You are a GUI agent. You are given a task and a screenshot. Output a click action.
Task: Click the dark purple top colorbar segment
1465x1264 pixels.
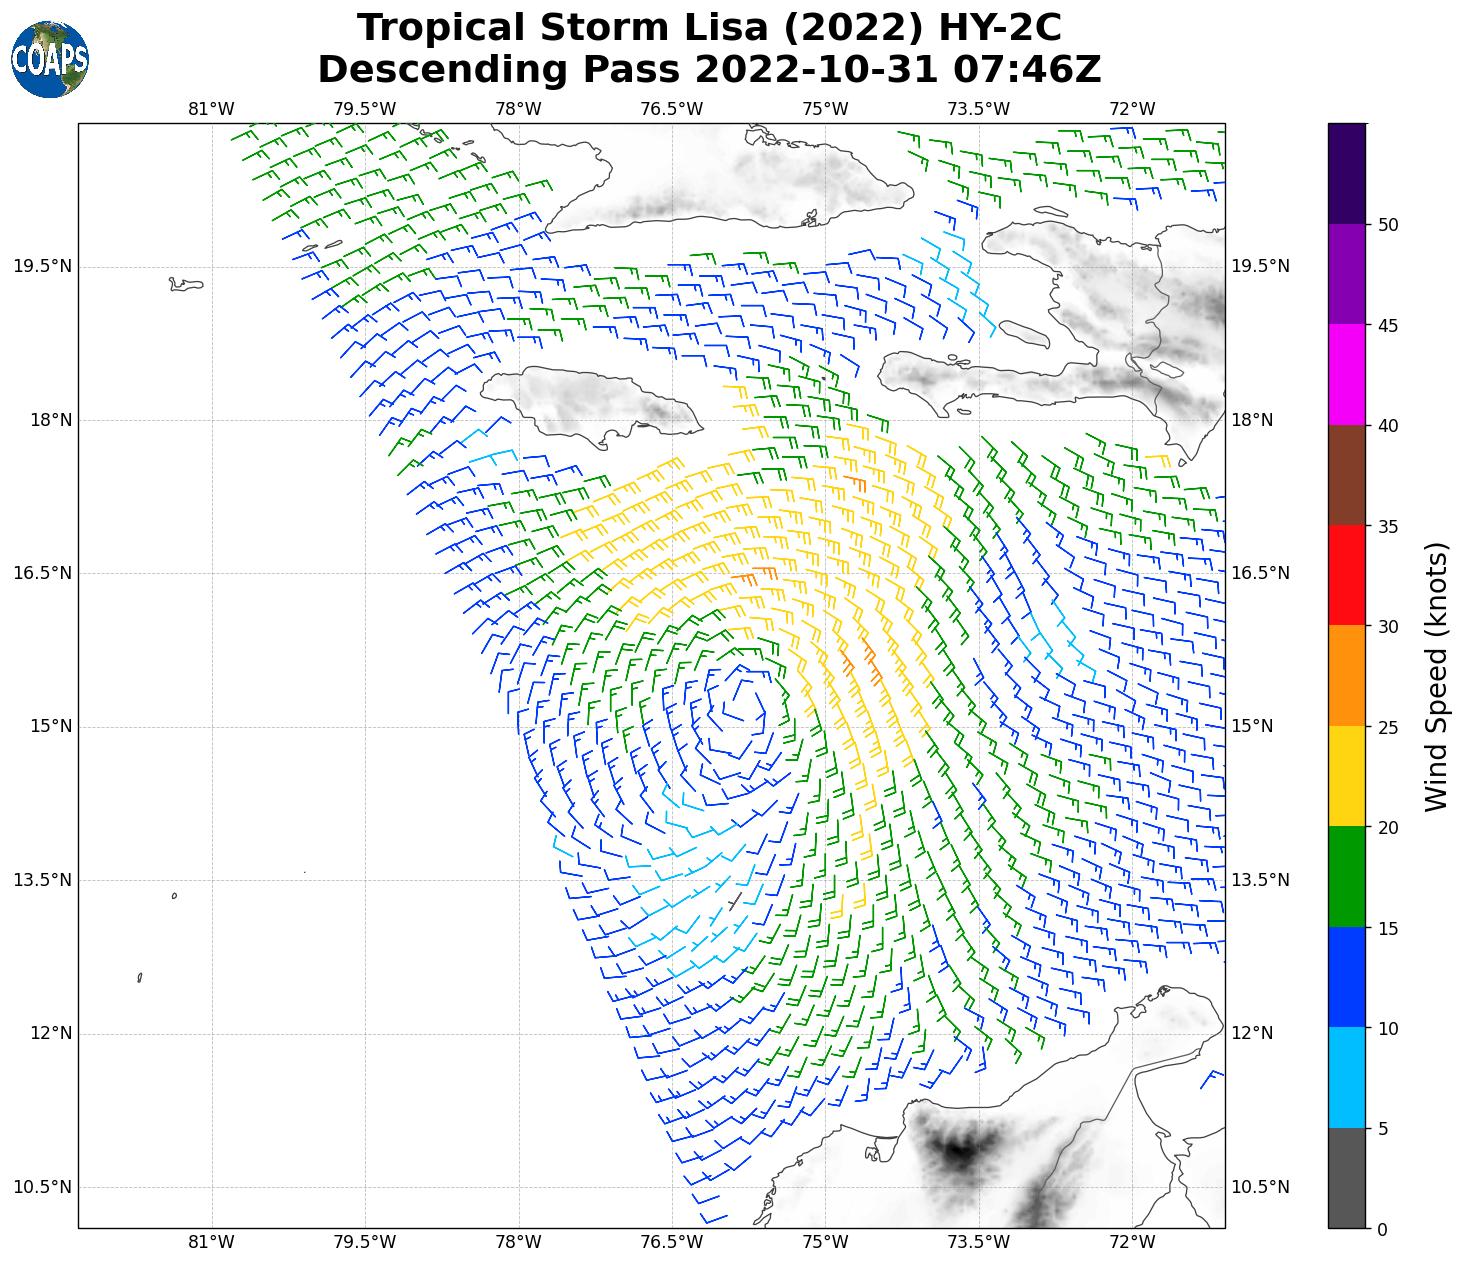1346,173
